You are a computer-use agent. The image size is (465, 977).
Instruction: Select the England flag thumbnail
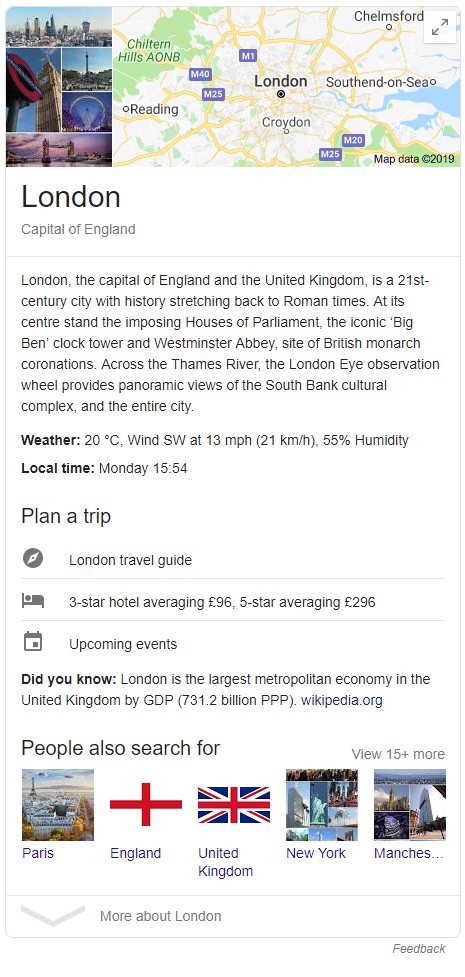click(146, 805)
